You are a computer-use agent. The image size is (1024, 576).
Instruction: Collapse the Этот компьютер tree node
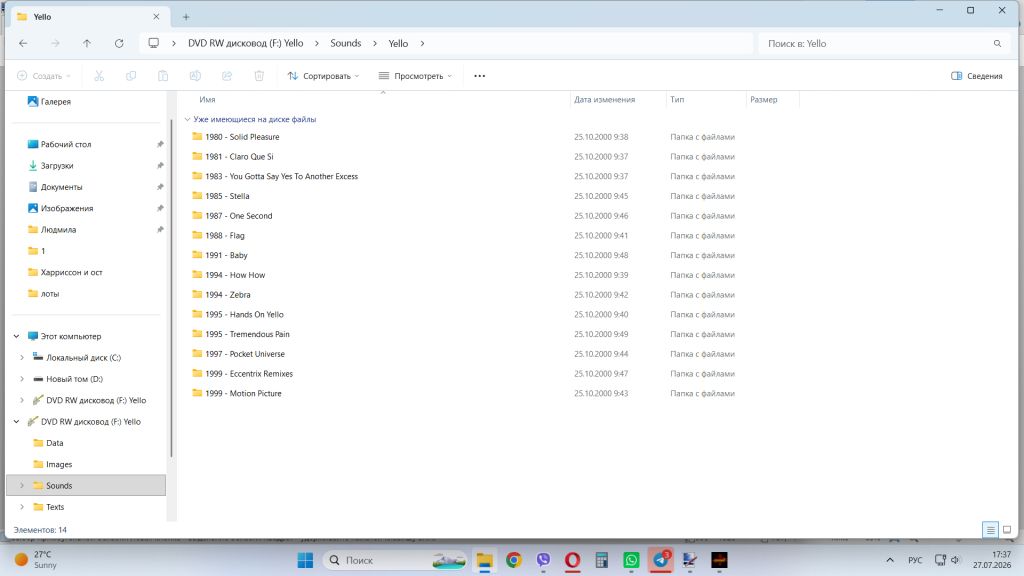(x=16, y=336)
